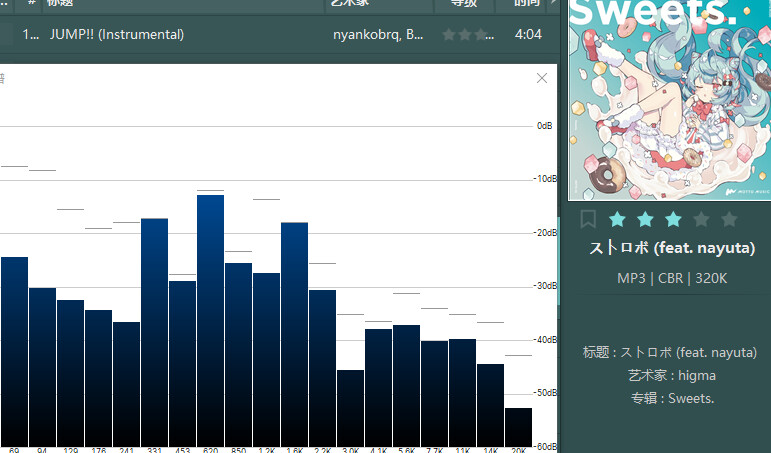Viewport: 771px width, 453px height.
Task: Click the 等级 rating column header
Action: pyautogui.click(x=464, y=4)
